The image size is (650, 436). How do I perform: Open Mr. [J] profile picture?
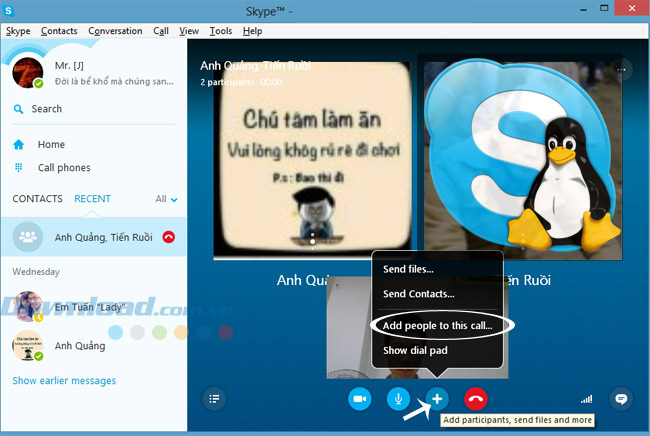click(28, 73)
